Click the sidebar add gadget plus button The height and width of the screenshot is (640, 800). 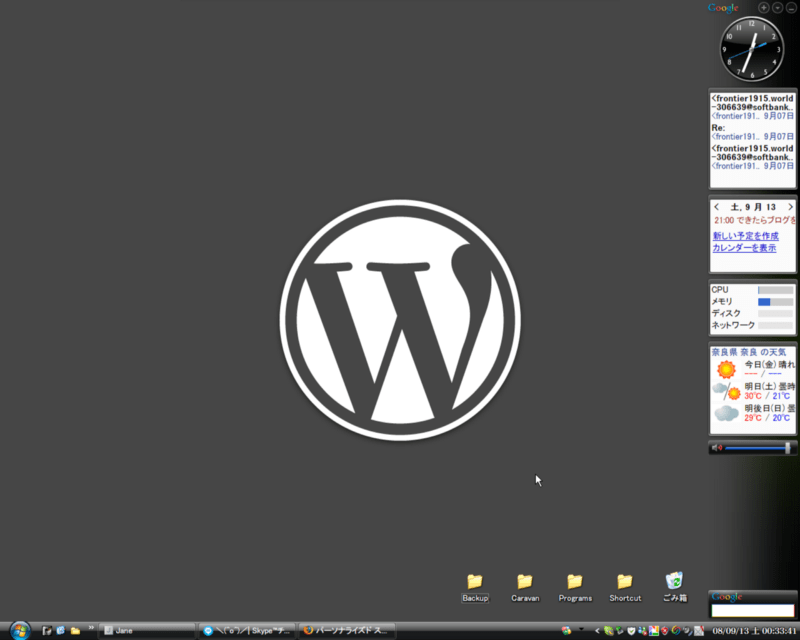tap(764, 7)
